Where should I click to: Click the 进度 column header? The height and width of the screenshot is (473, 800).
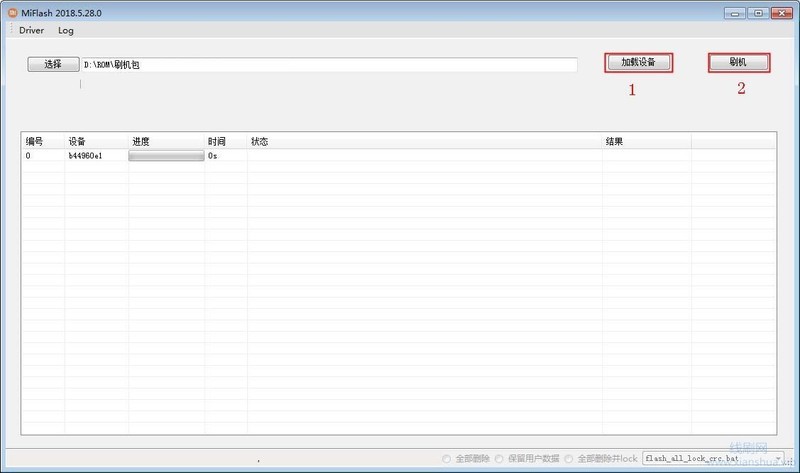166,141
